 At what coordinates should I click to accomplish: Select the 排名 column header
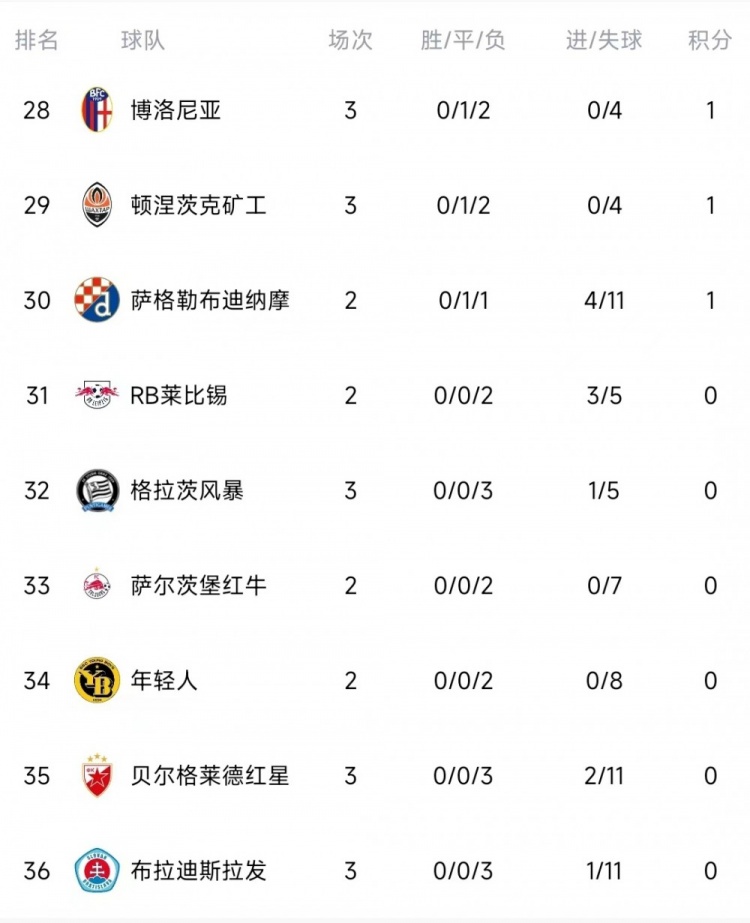pyautogui.click(x=37, y=40)
